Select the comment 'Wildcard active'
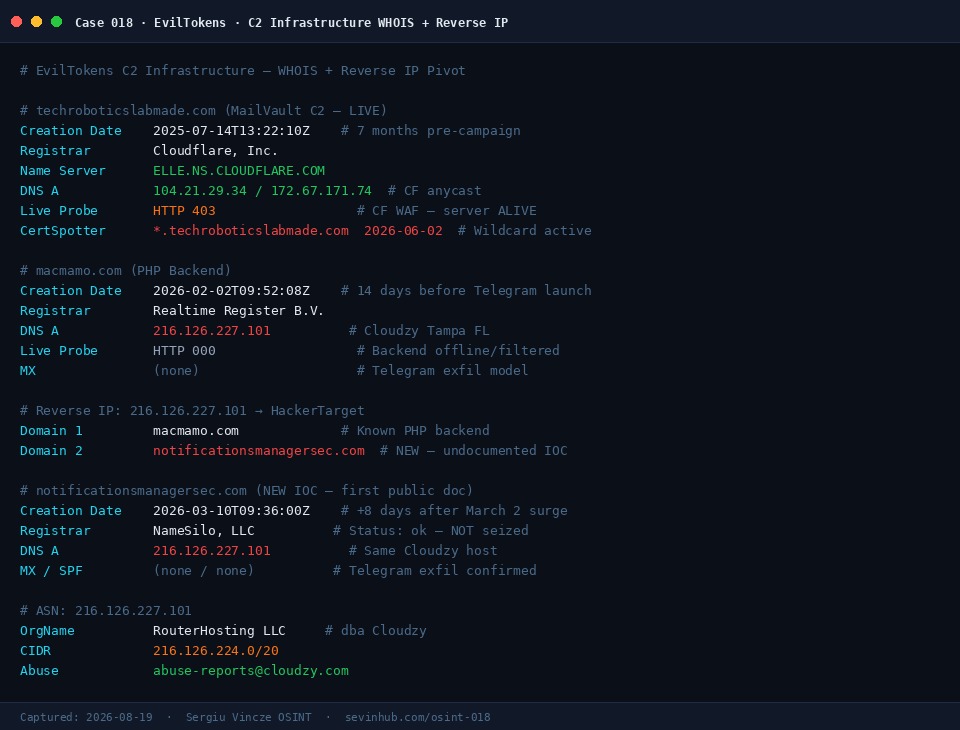Viewport: 960px width, 730px height. [x=533, y=230]
